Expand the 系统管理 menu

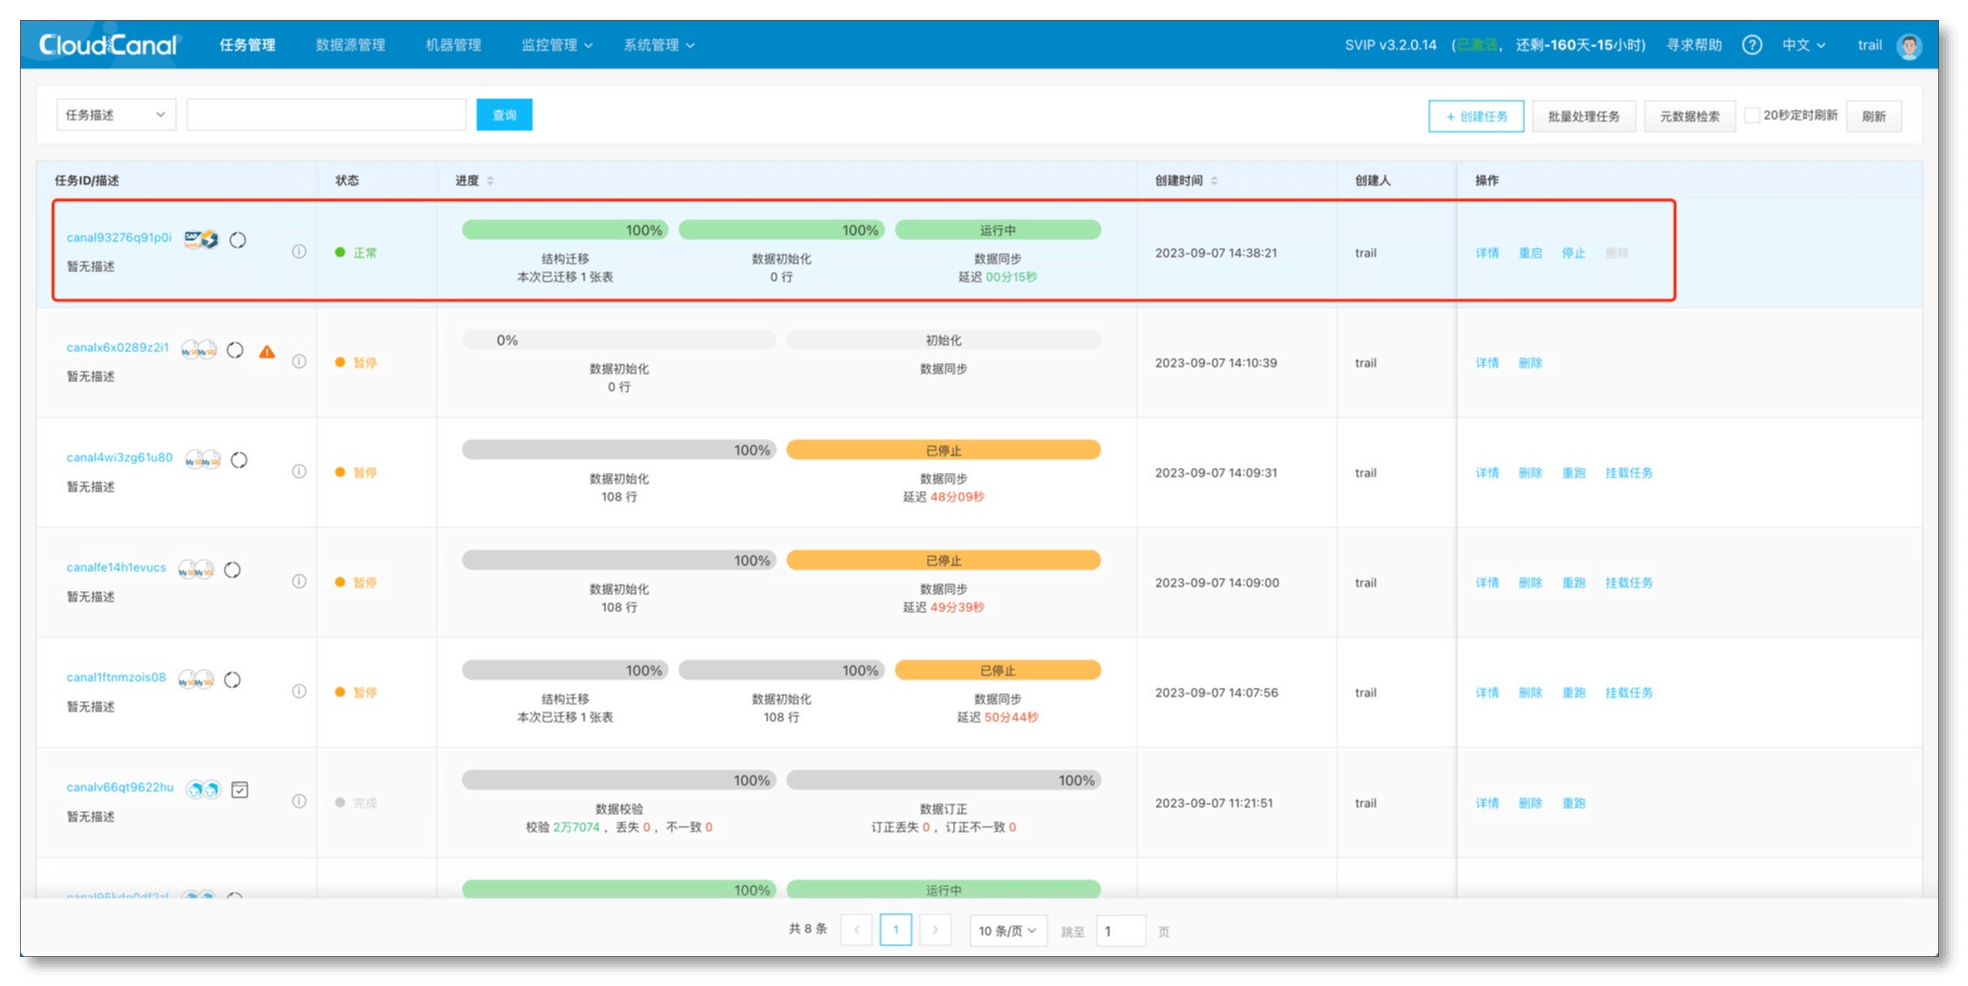tap(659, 45)
